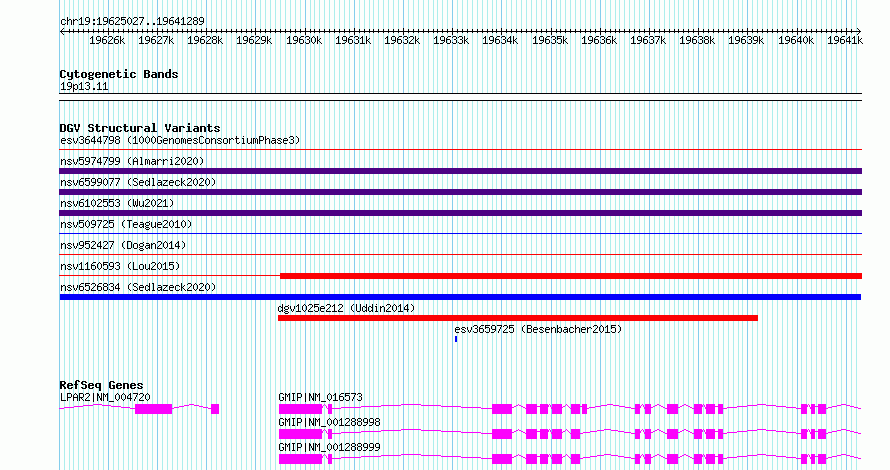
Task: Click the 19633k ruler position
Action: [x=451, y=40]
